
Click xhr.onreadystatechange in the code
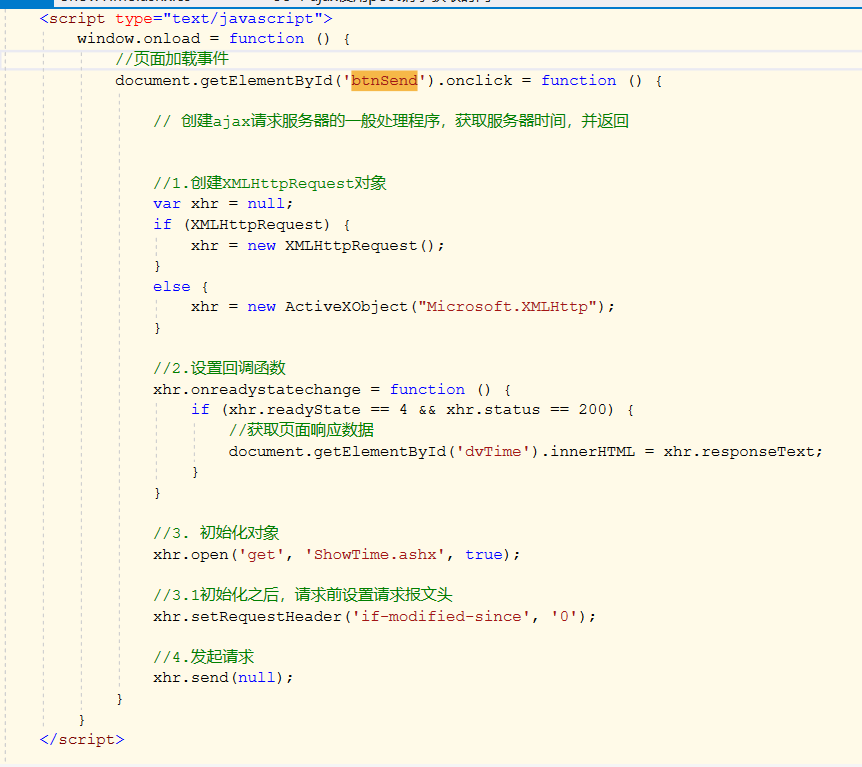point(257,390)
